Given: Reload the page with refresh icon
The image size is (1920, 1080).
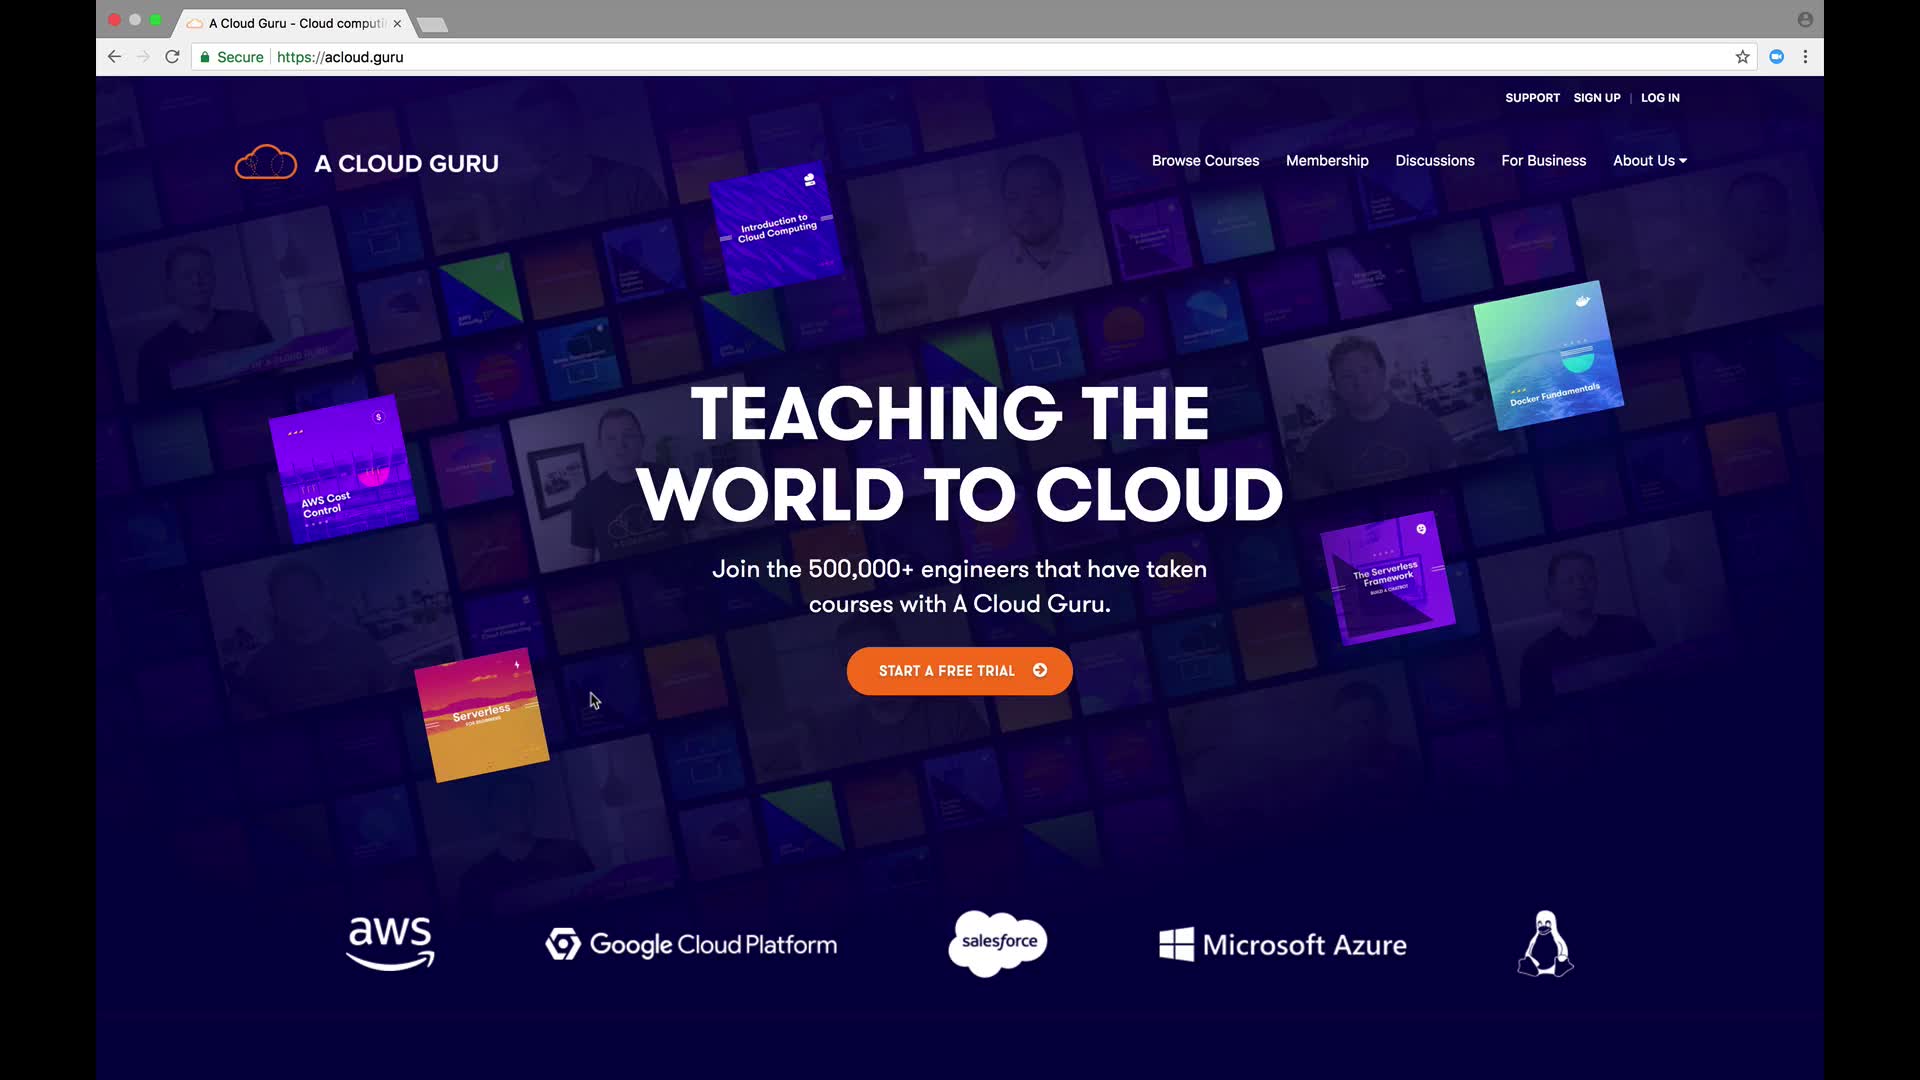Looking at the screenshot, I should tap(172, 57).
